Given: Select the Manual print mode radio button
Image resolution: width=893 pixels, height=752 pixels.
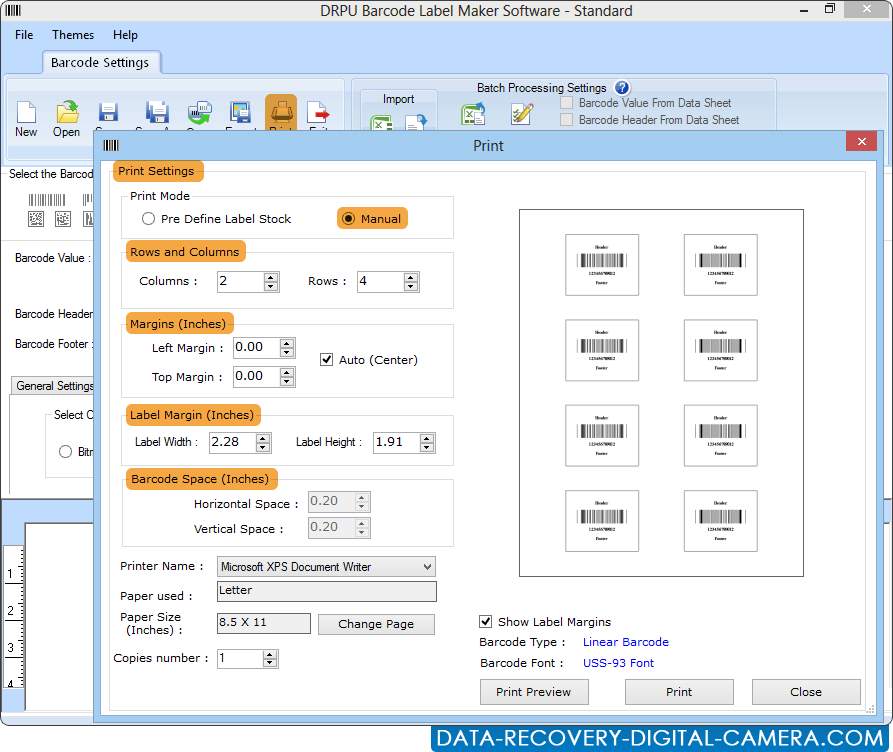Looking at the screenshot, I should pos(348,218).
